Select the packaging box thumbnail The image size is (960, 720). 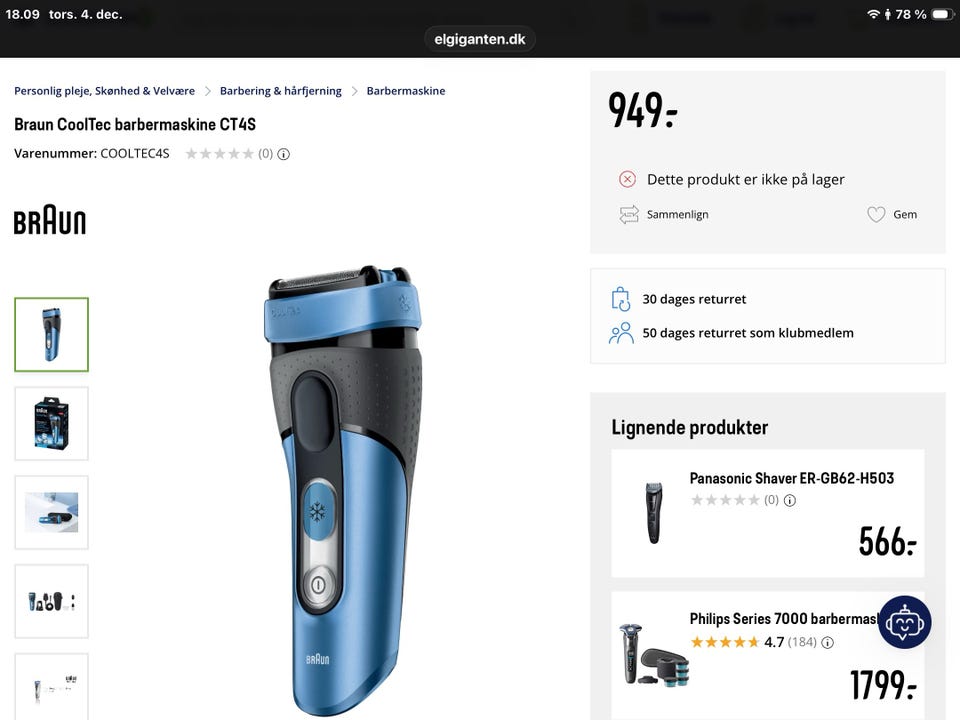click(x=51, y=423)
